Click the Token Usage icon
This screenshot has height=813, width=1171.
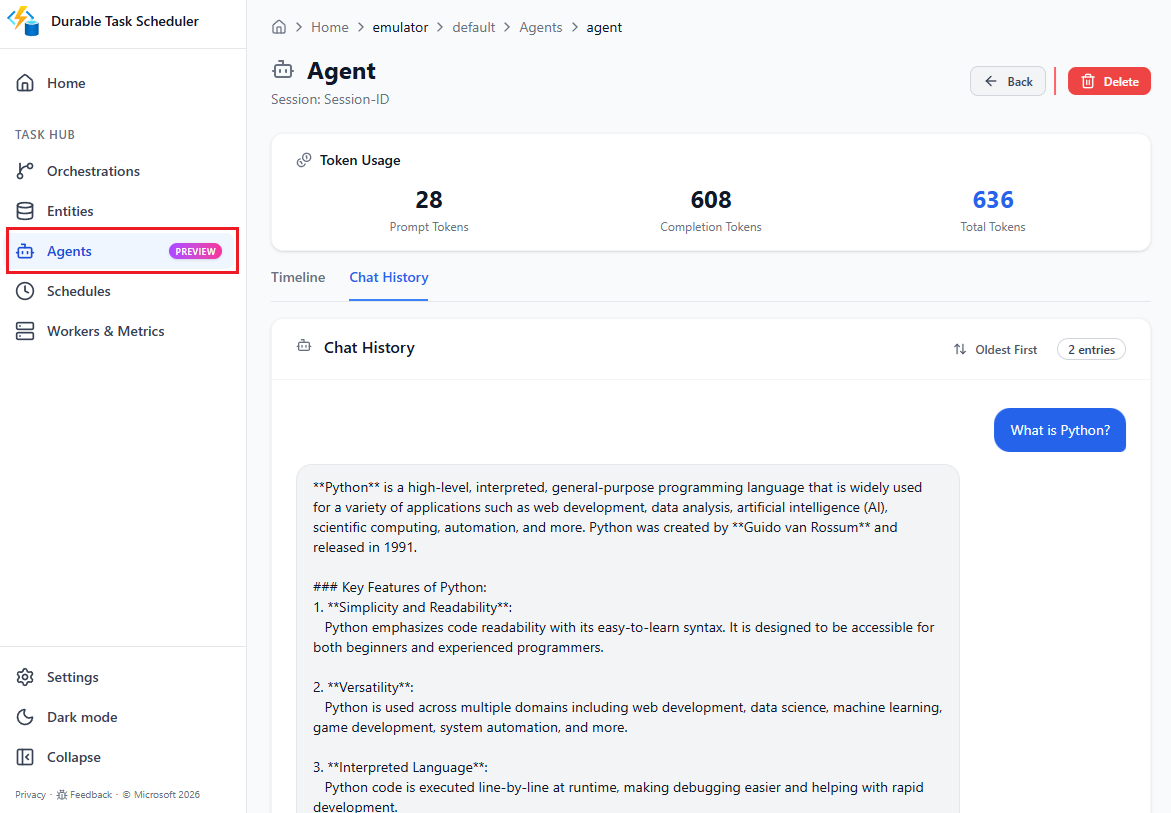click(x=304, y=161)
